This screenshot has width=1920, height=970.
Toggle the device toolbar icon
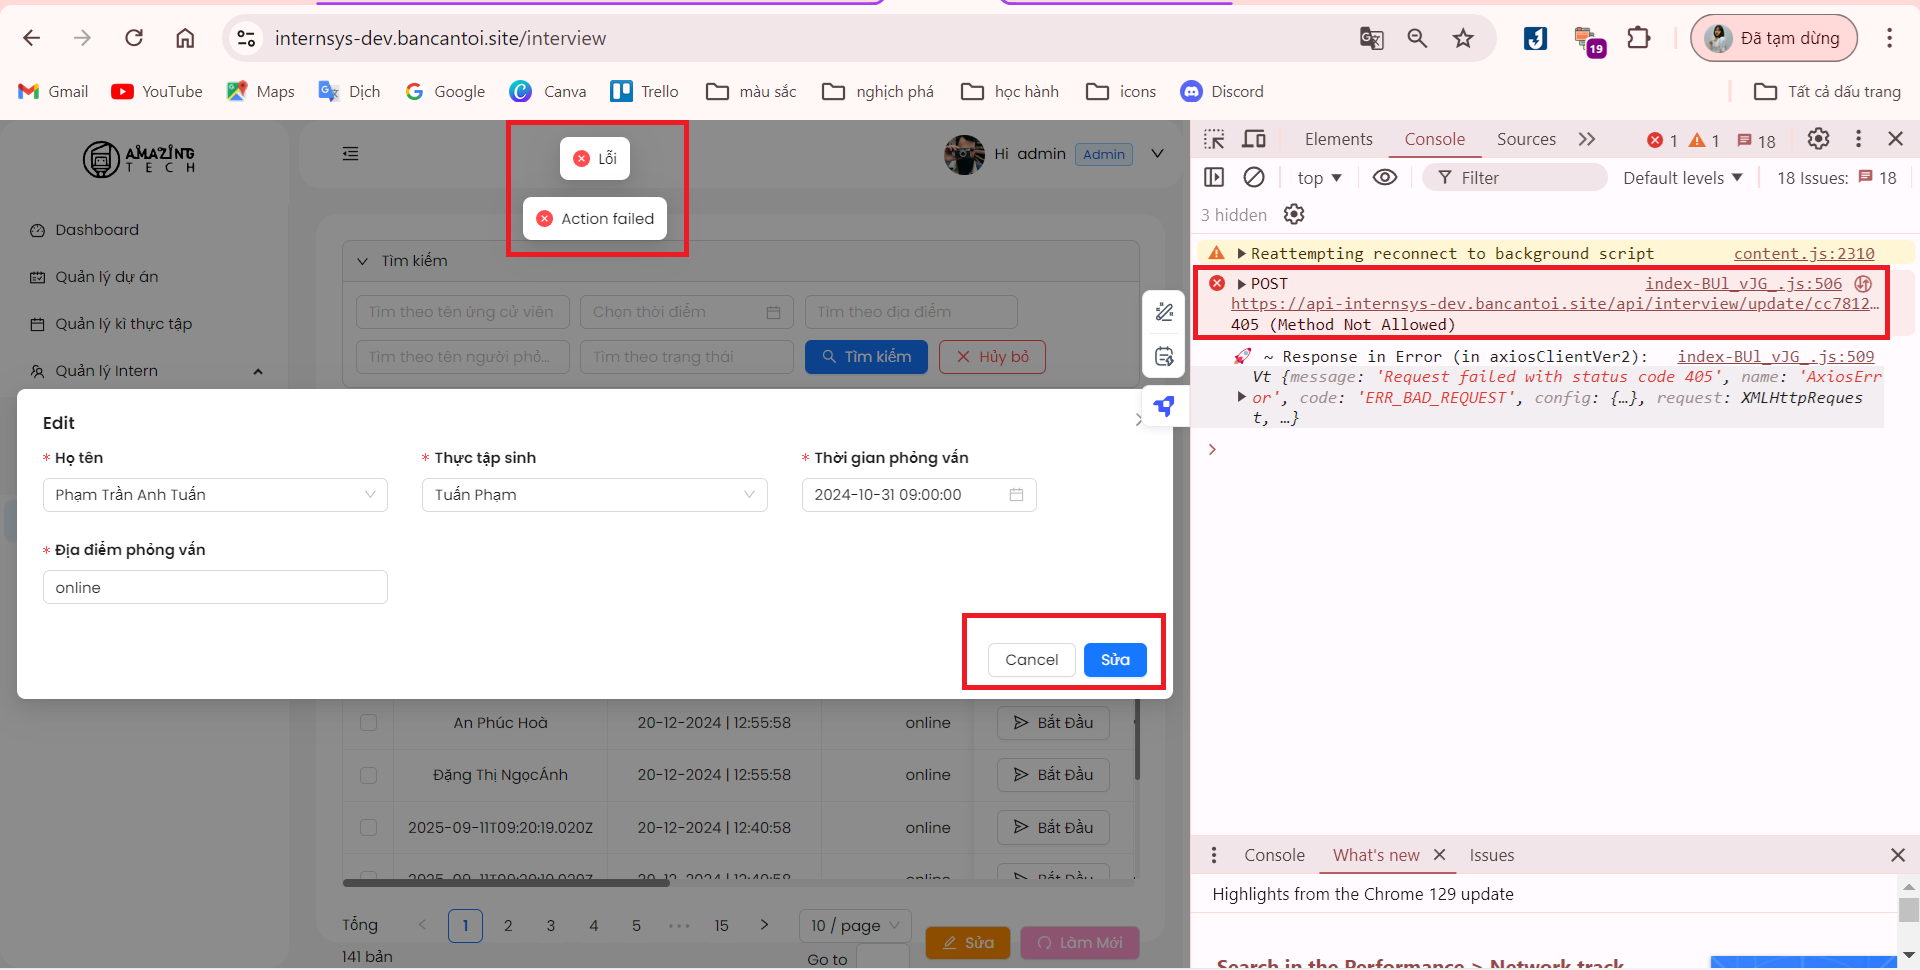tap(1254, 139)
